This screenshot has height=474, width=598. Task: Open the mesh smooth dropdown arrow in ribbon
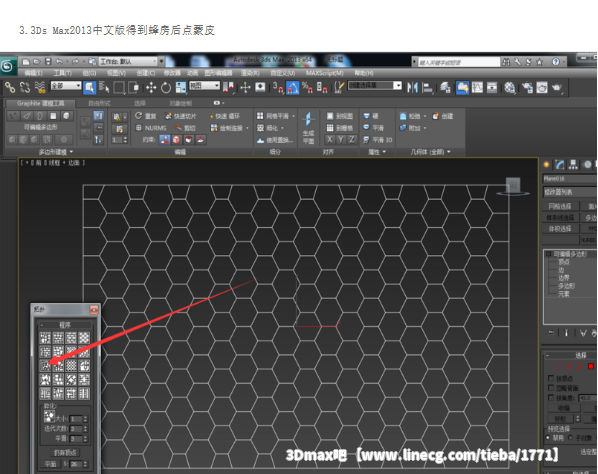click(x=293, y=116)
